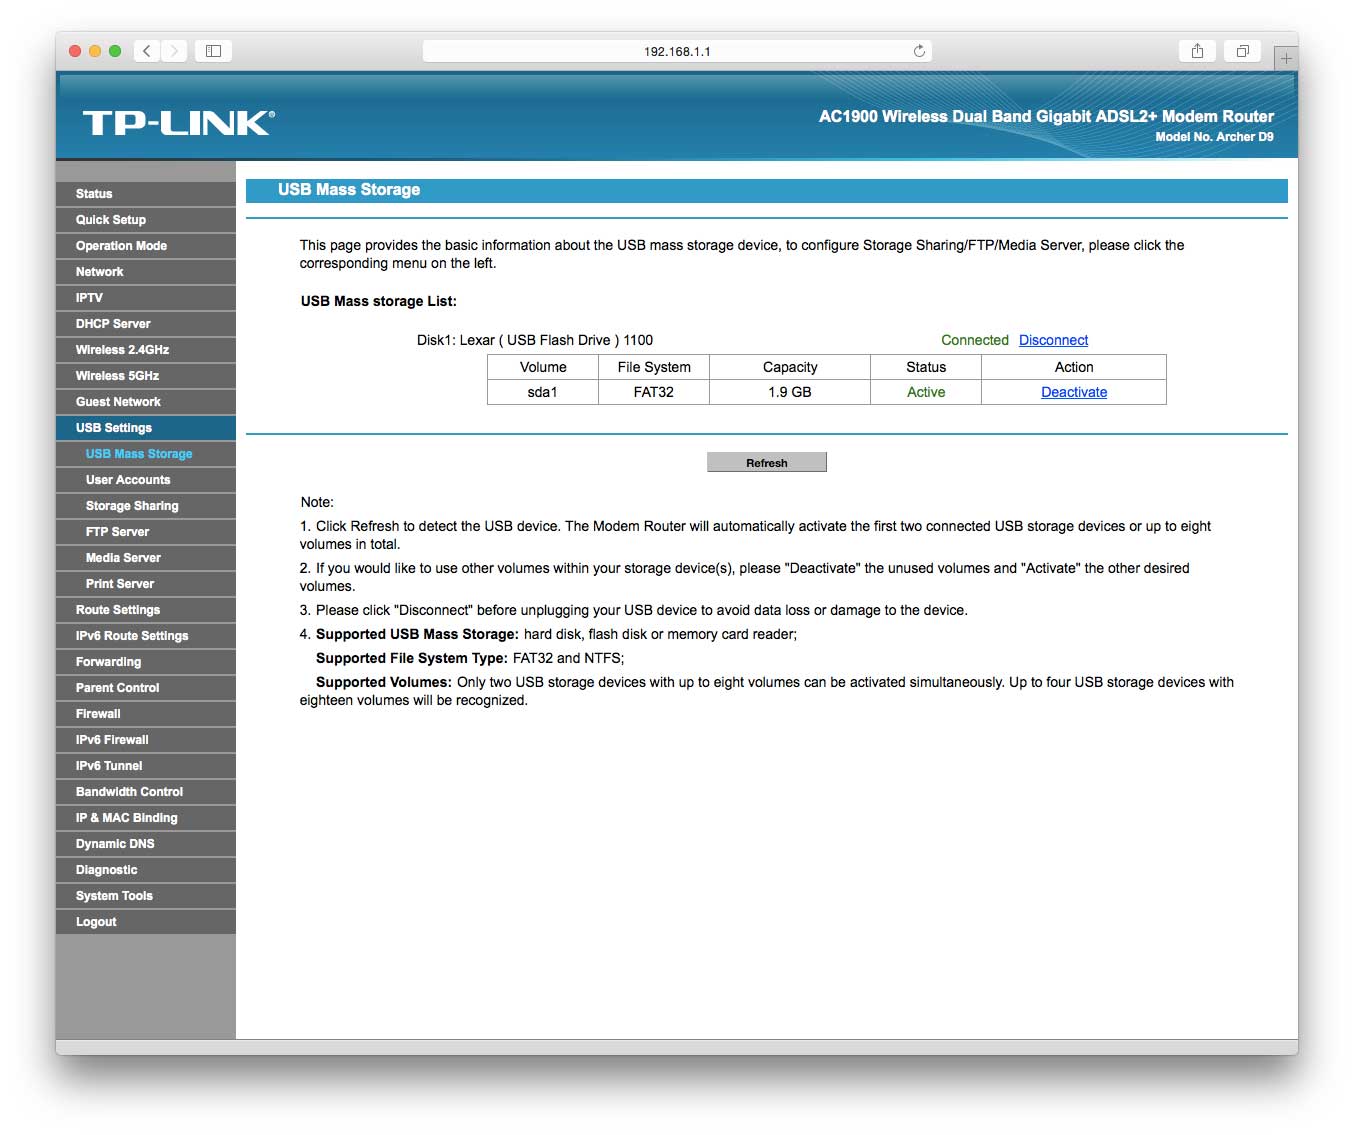Go to Operation Mode
This screenshot has height=1135, width=1354.
pyautogui.click(x=146, y=246)
